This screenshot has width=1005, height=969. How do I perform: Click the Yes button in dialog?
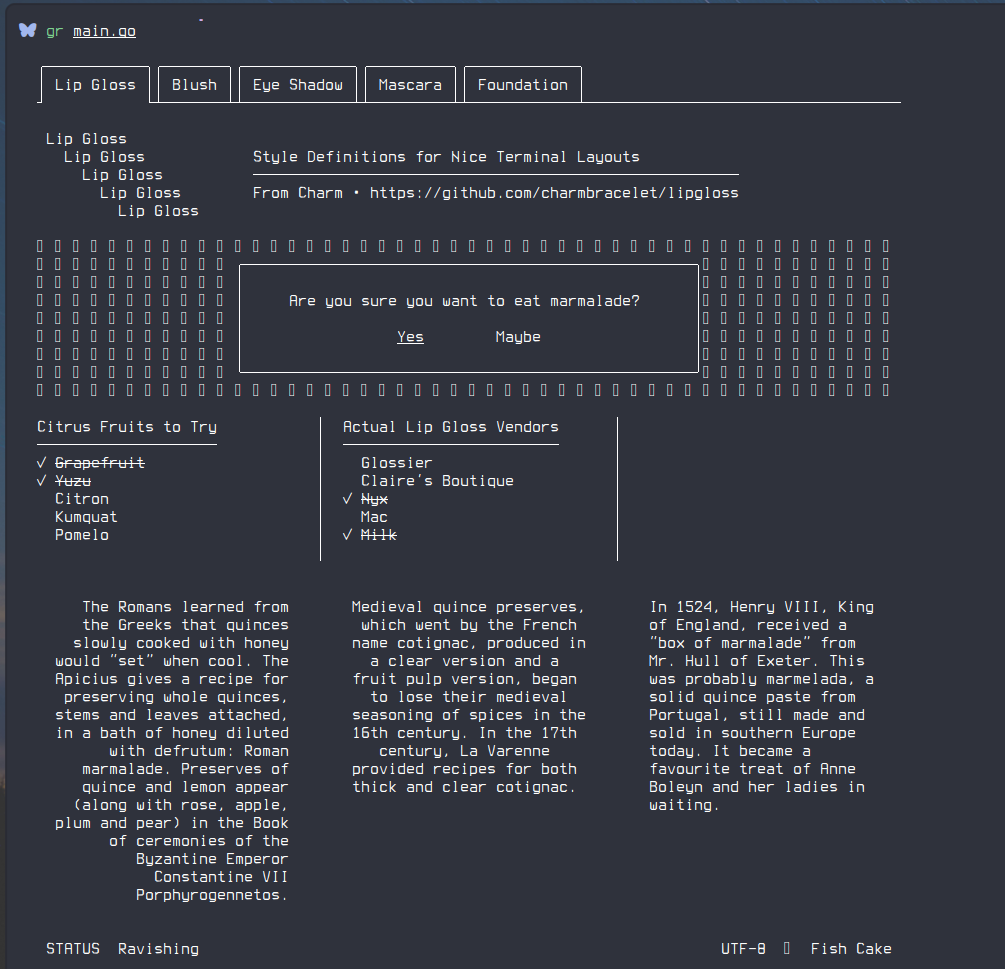tap(410, 337)
